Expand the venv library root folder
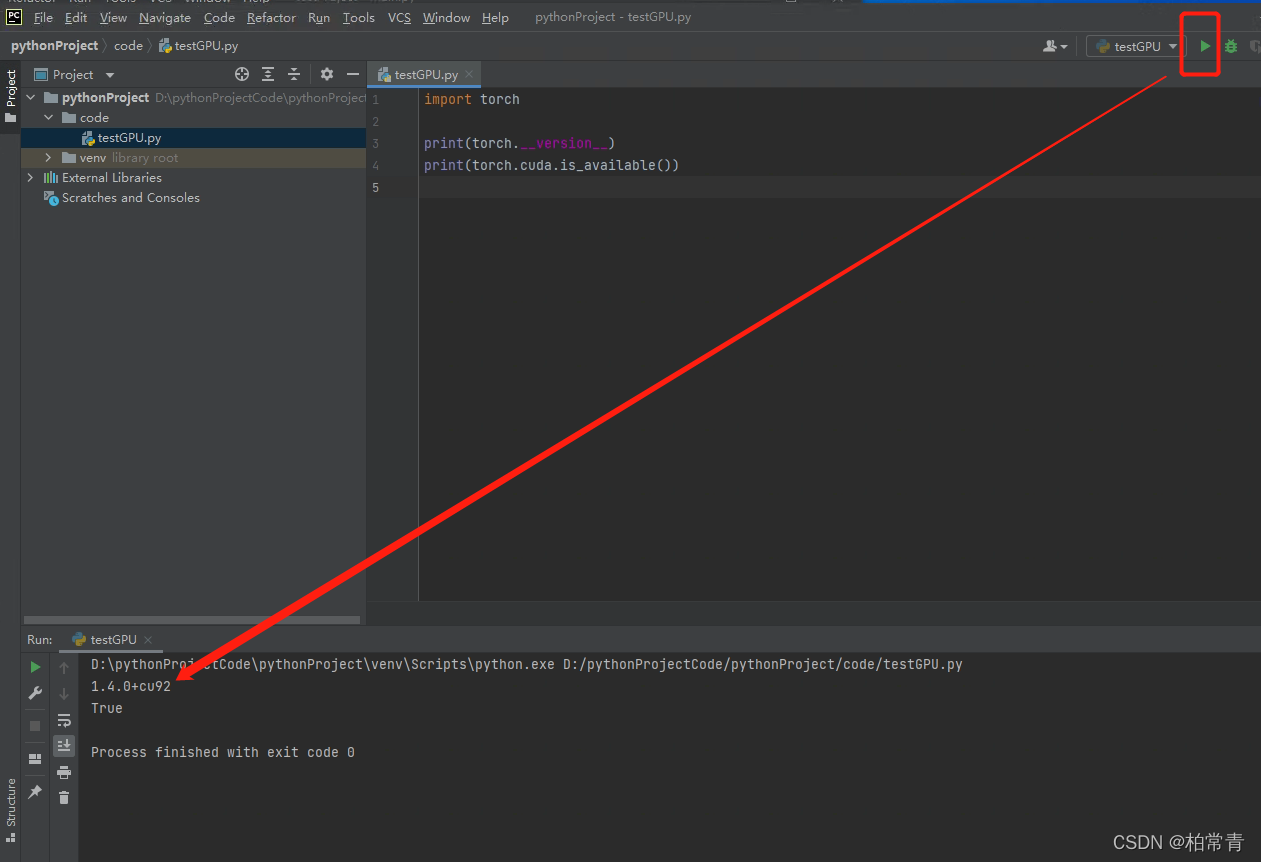 pyautogui.click(x=49, y=157)
